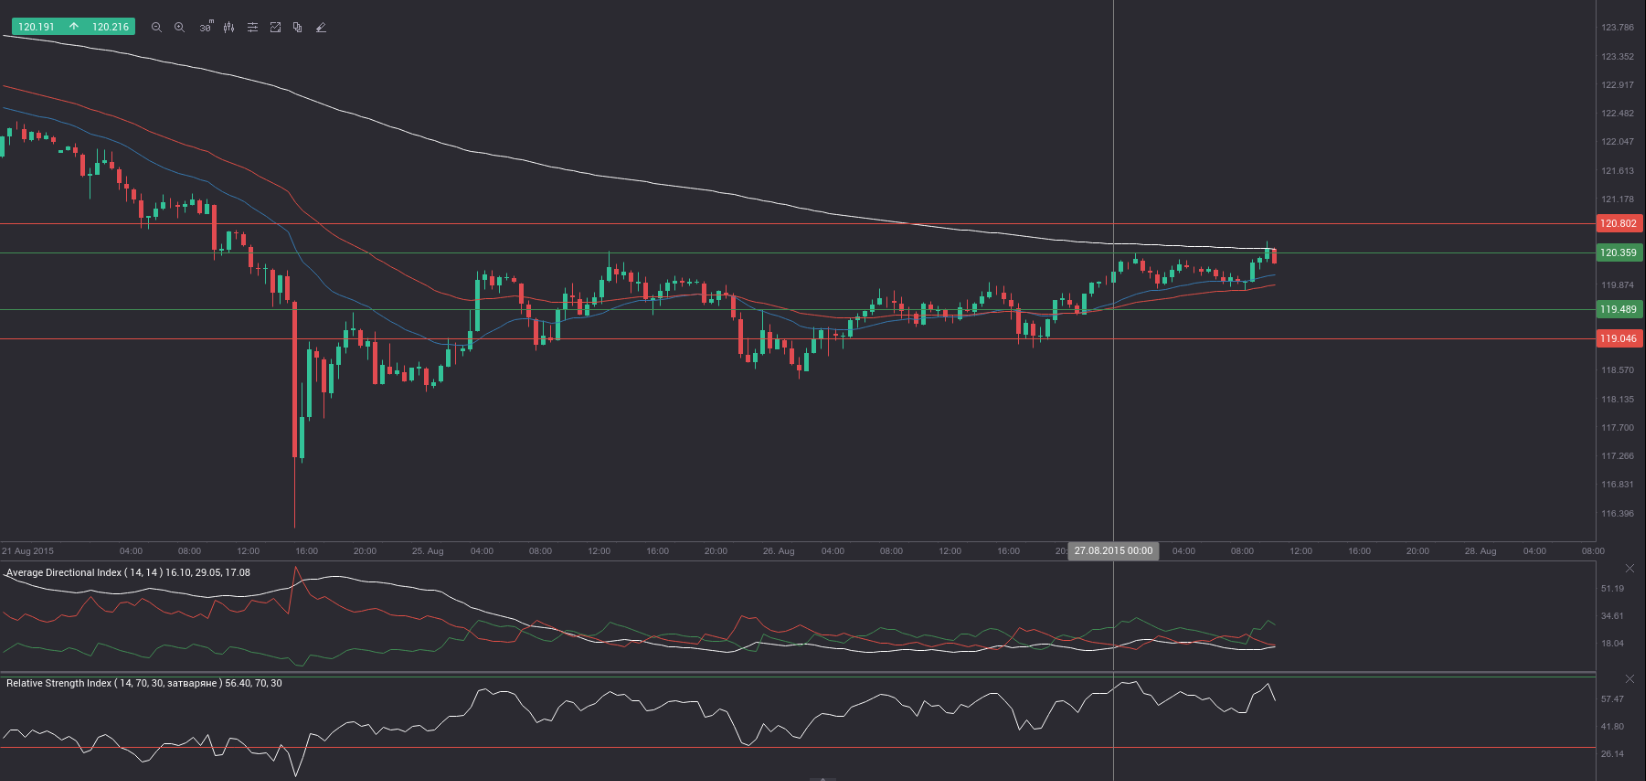Close the Relative Strength Index panel
The height and width of the screenshot is (781, 1646).
pos(1628,679)
